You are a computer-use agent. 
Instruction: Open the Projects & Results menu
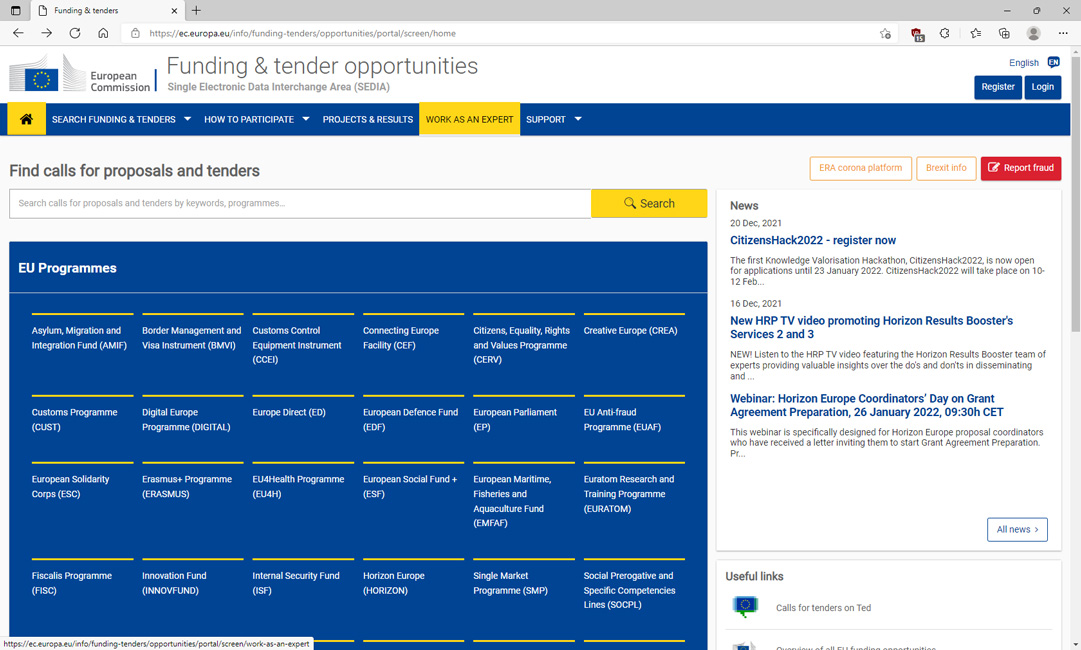coord(367,119)
